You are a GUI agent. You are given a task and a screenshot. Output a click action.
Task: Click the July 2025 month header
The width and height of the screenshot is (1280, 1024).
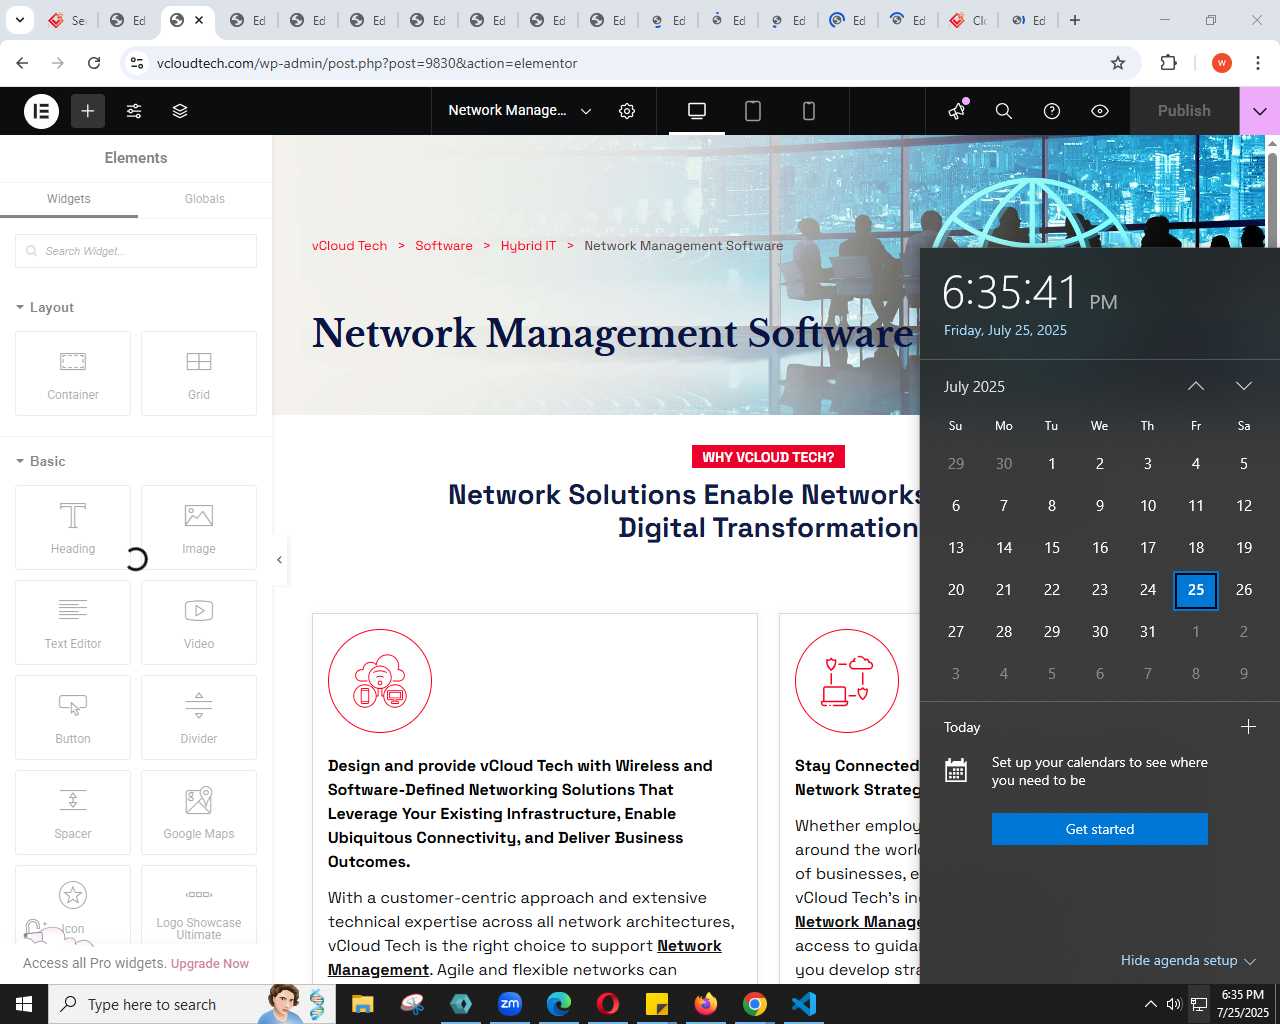[974, 386]
